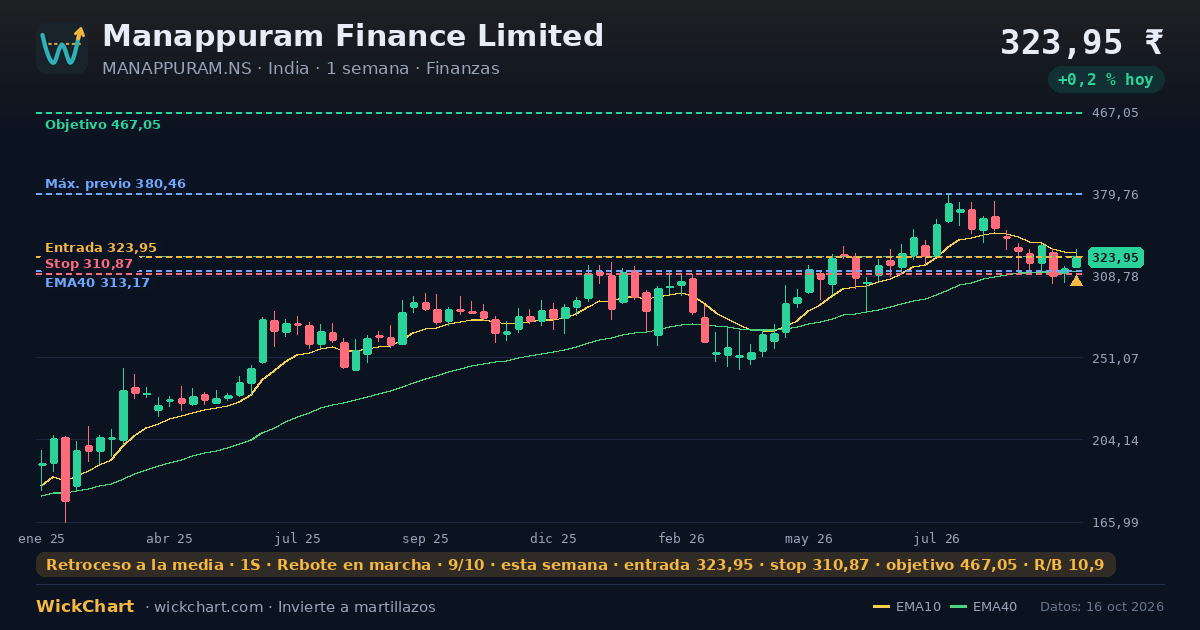Click the Máx. previo 380,46 label
Image resolution: width=1200 pixels, height=630 pixels.
(115, 184)
